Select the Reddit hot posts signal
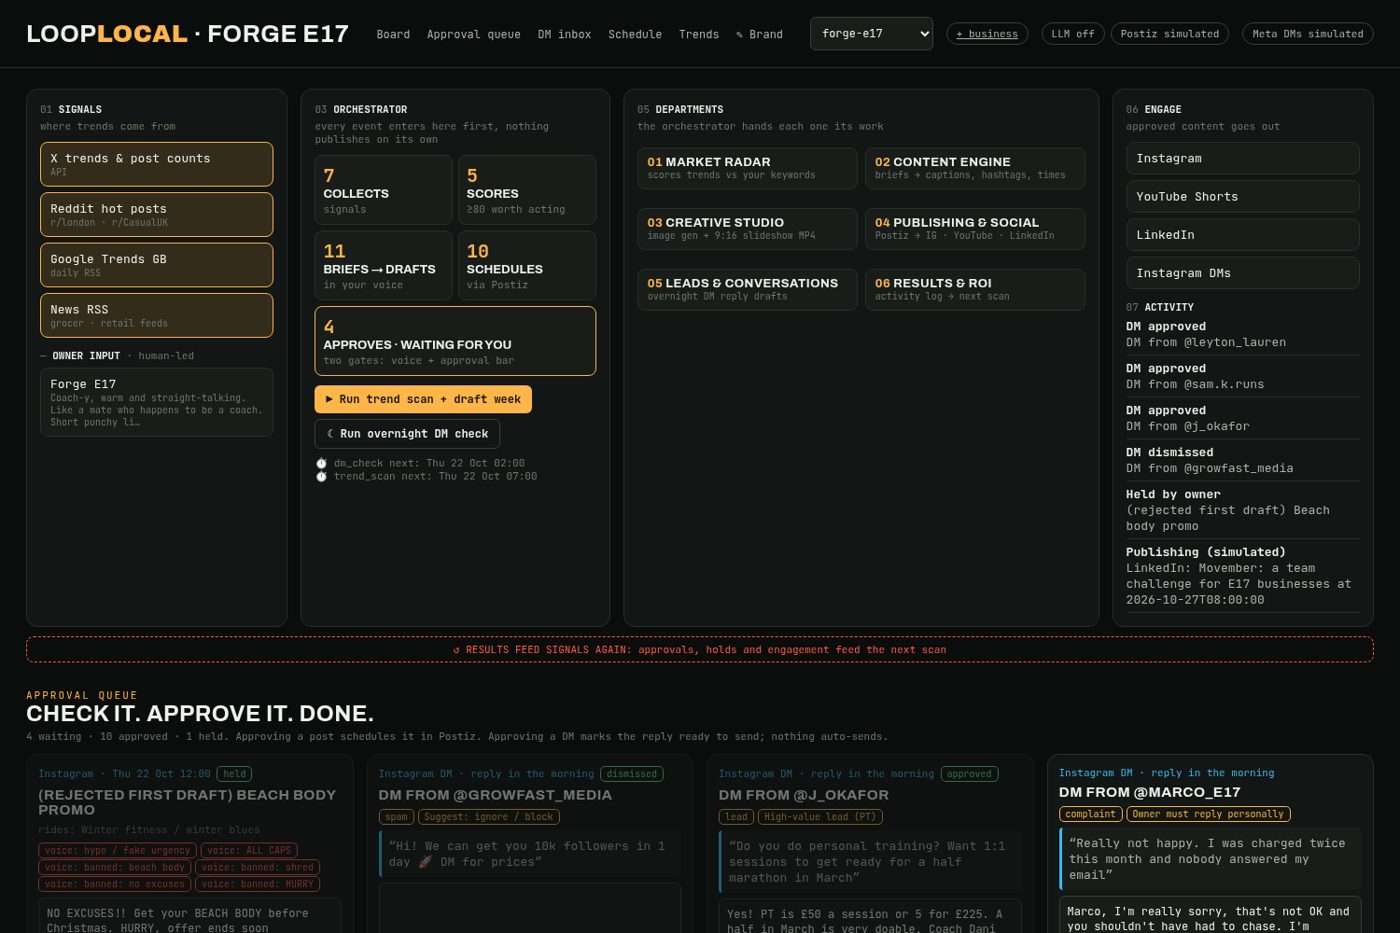 point(156,215)
